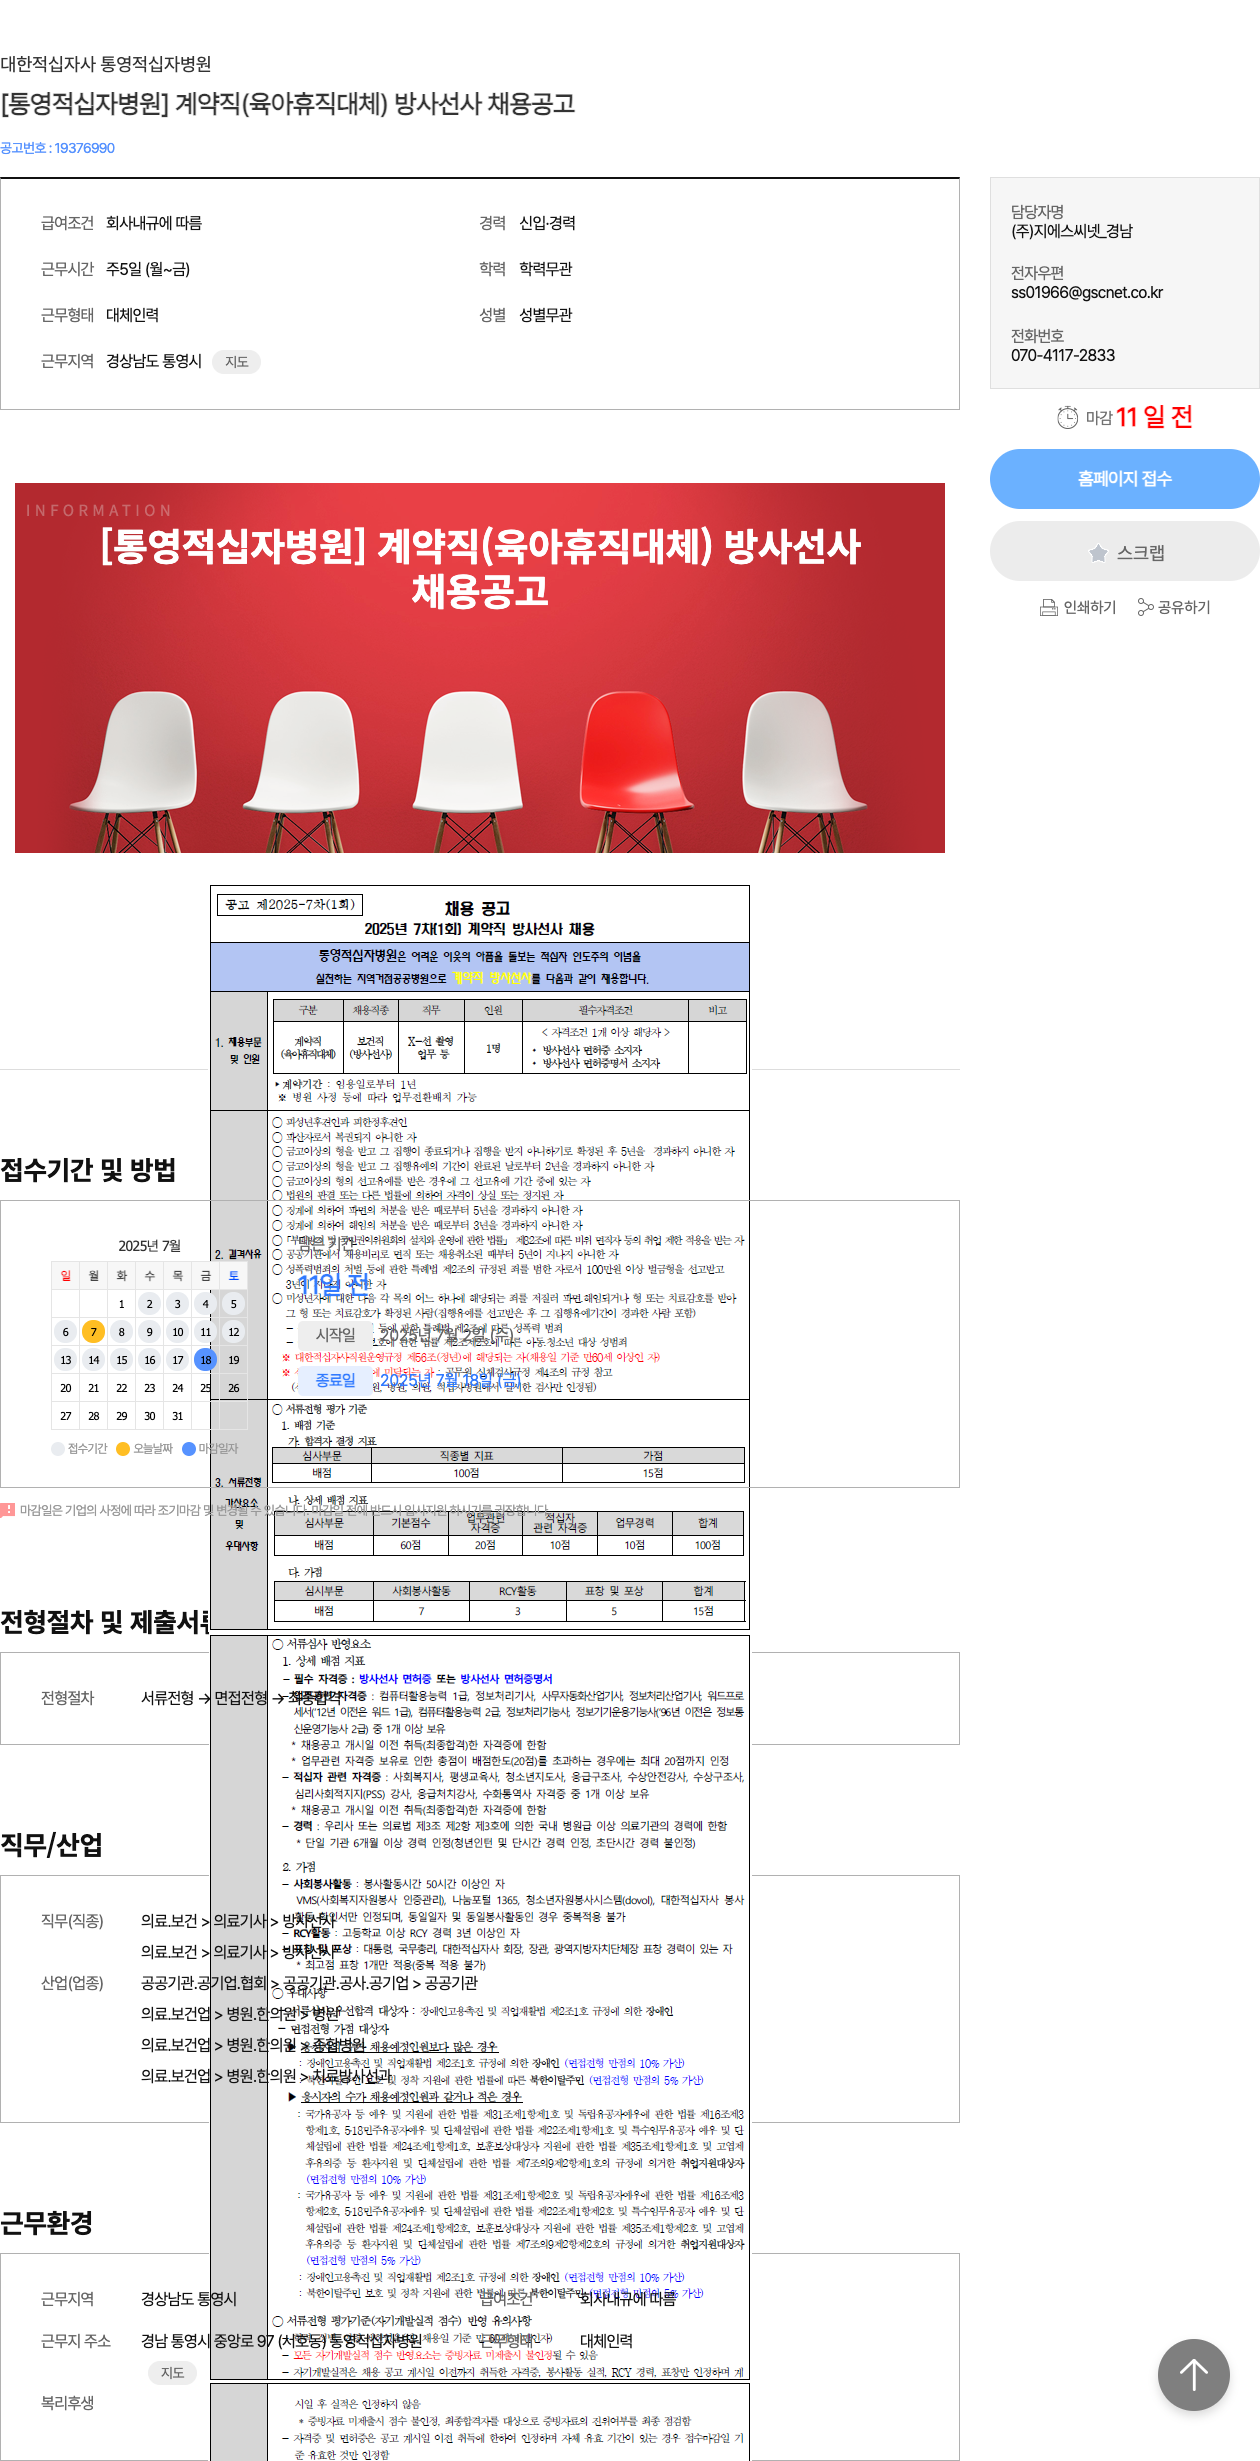
Task: Click 급여조건 value 회사내규에 따름
Action: pyautogui.click(x=154, y=223)
